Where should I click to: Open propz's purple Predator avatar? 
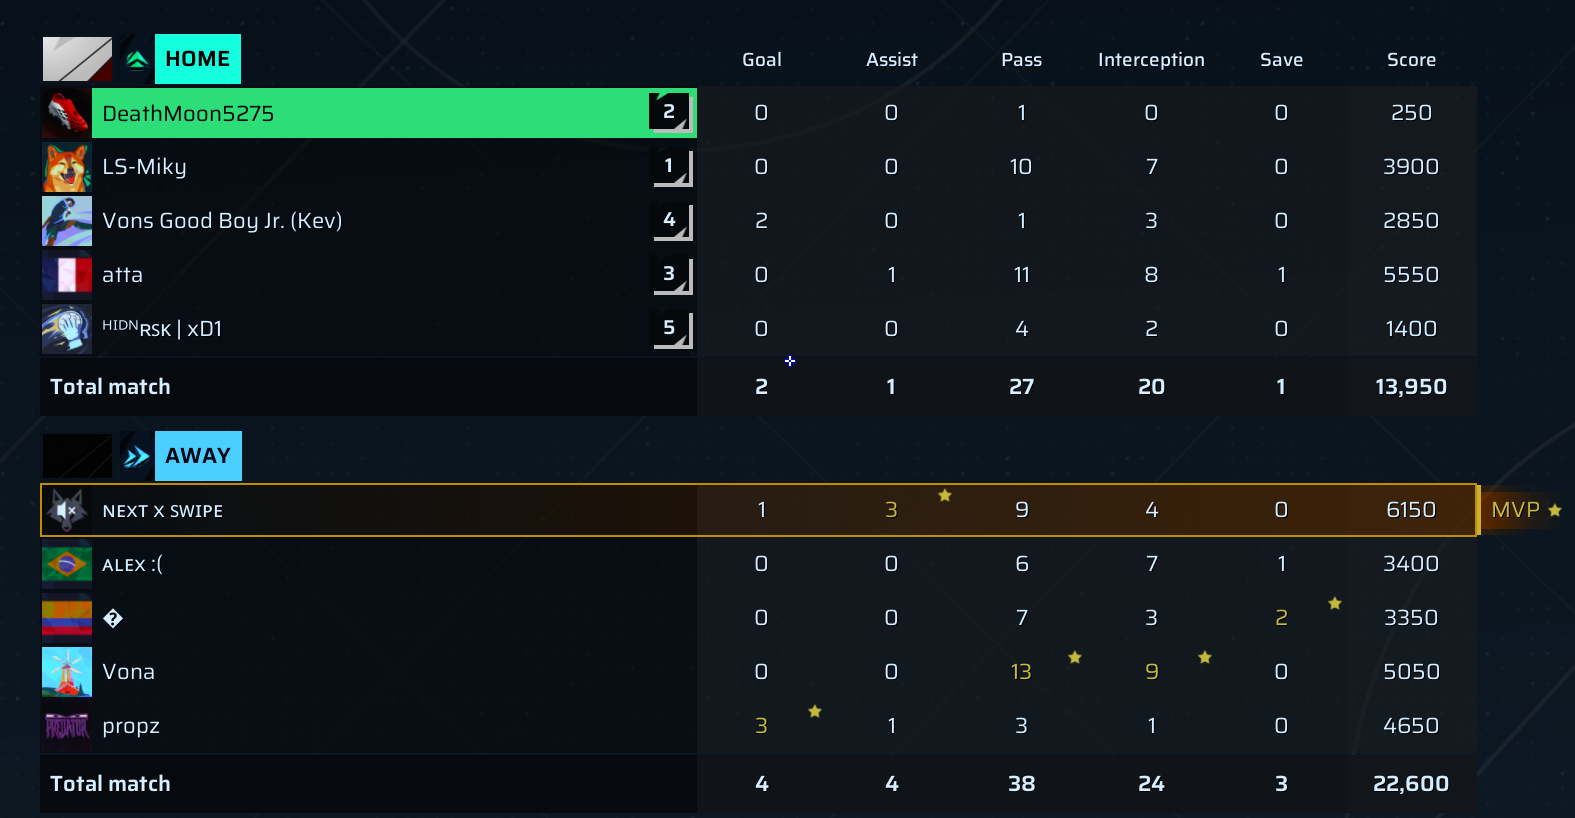[67, 726]
